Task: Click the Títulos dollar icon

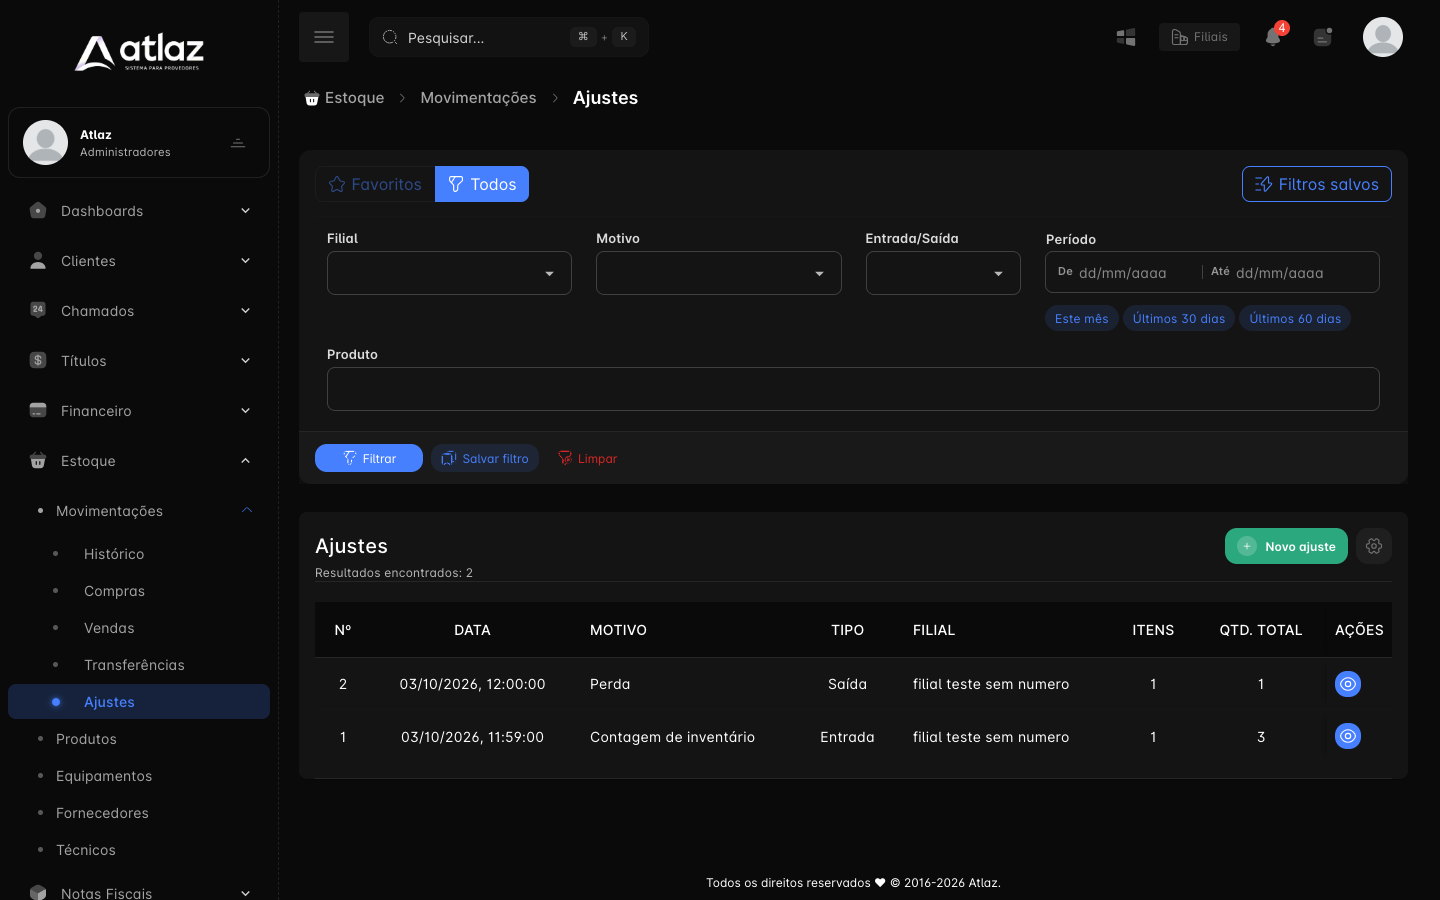Action: coord(38,360)
